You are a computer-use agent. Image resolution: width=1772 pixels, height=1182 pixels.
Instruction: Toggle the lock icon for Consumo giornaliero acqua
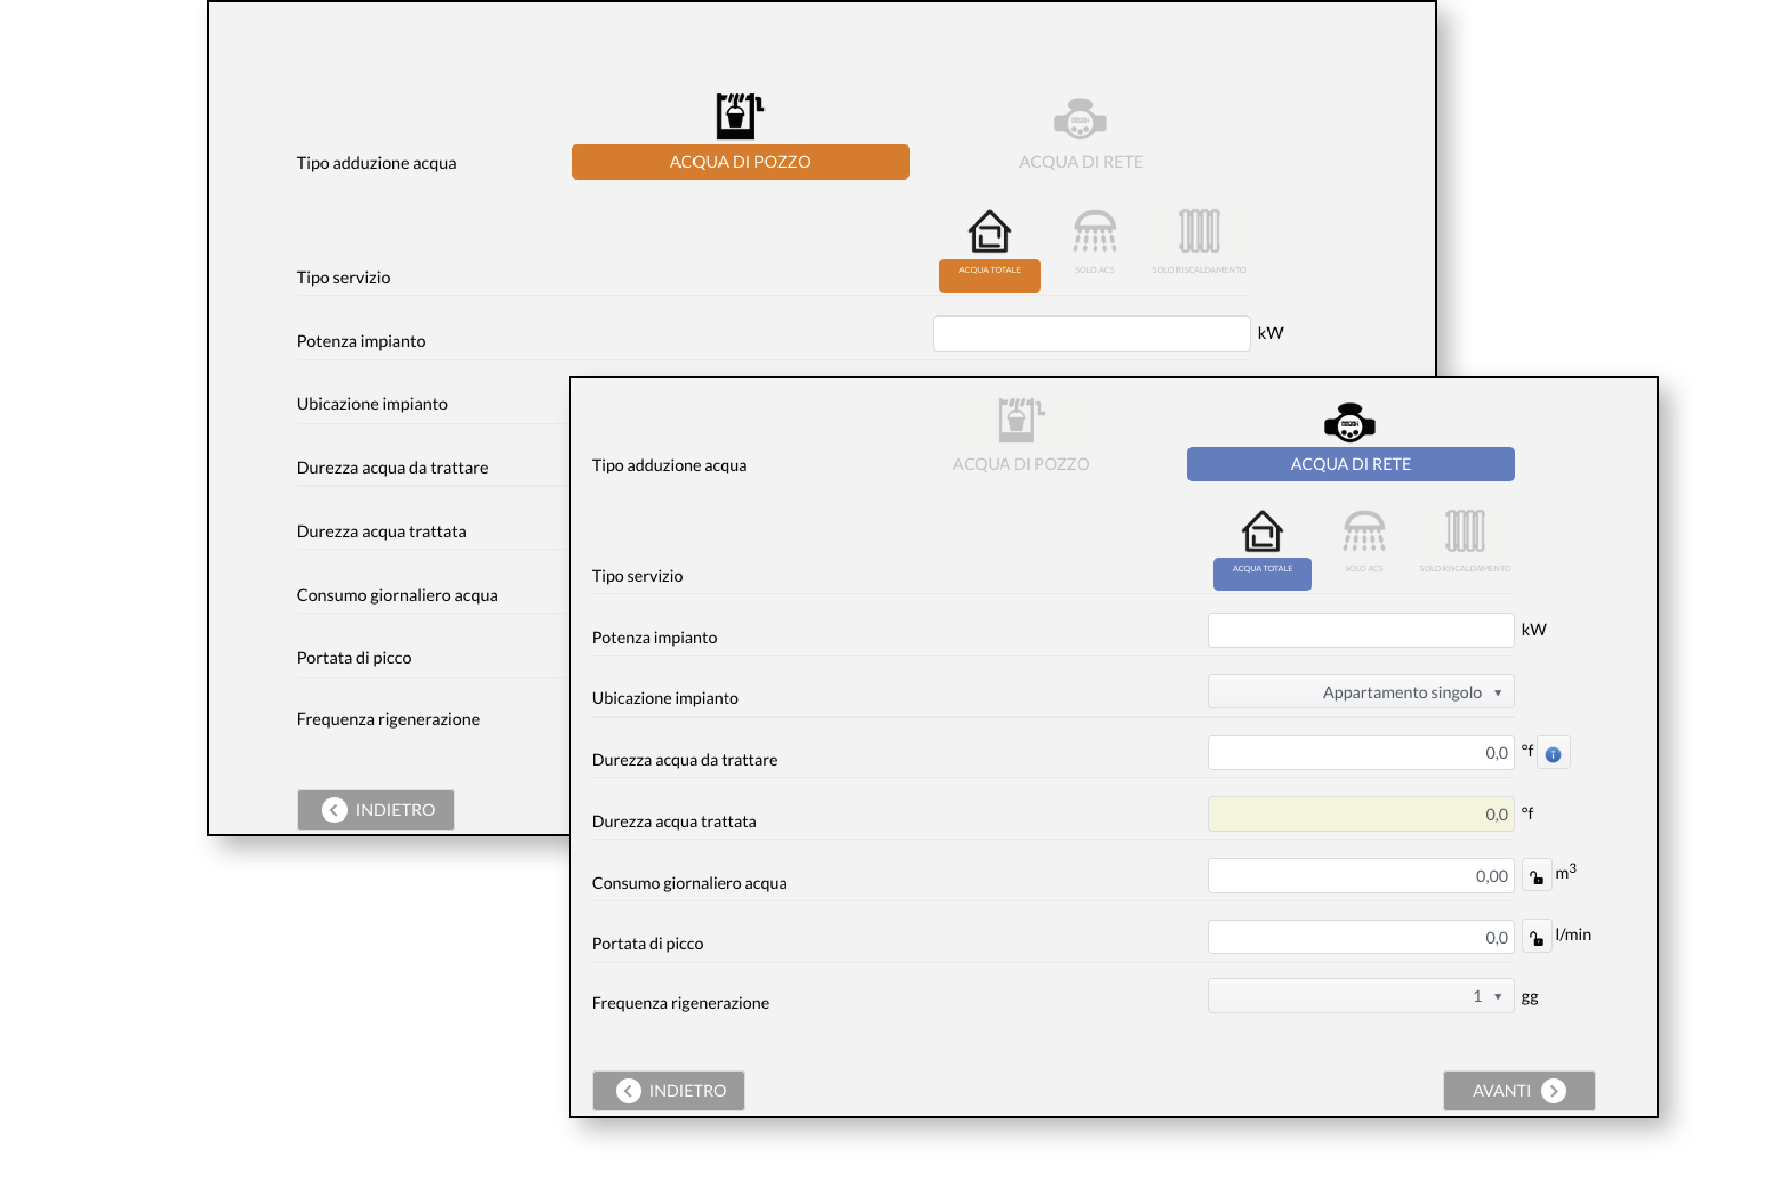(x=1536, y=877)
